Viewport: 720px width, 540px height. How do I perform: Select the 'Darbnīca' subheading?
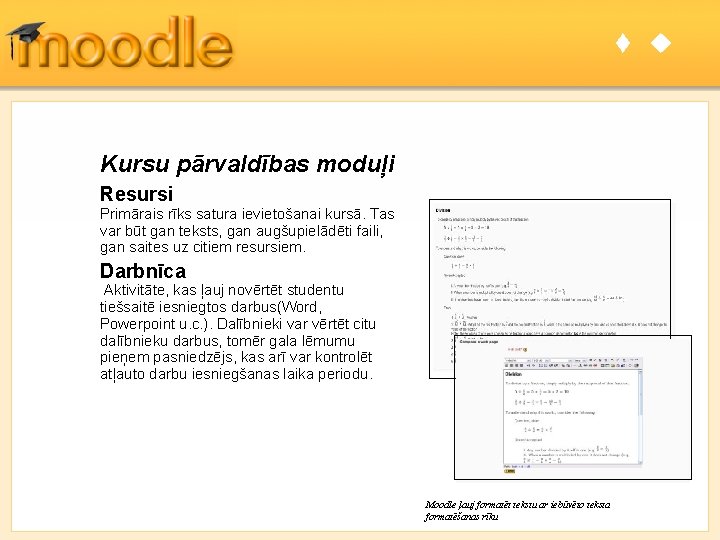pos(143,271)
